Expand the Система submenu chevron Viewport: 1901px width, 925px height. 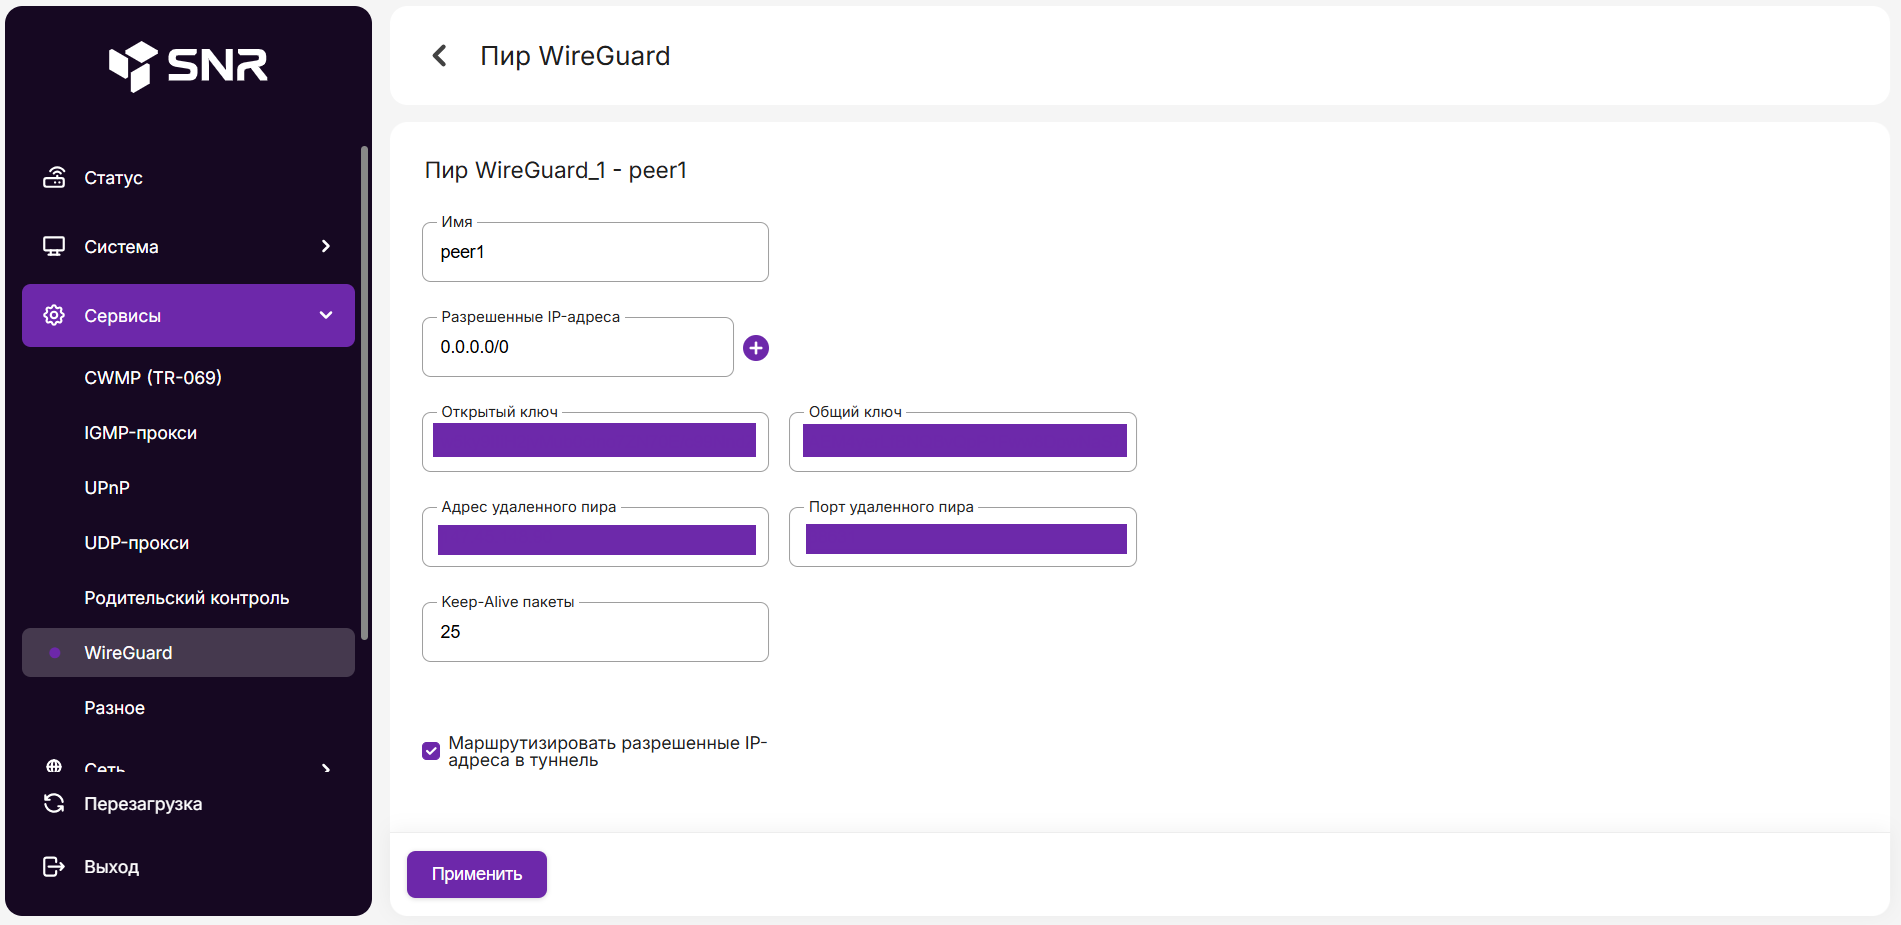click(x=326, y=246)
